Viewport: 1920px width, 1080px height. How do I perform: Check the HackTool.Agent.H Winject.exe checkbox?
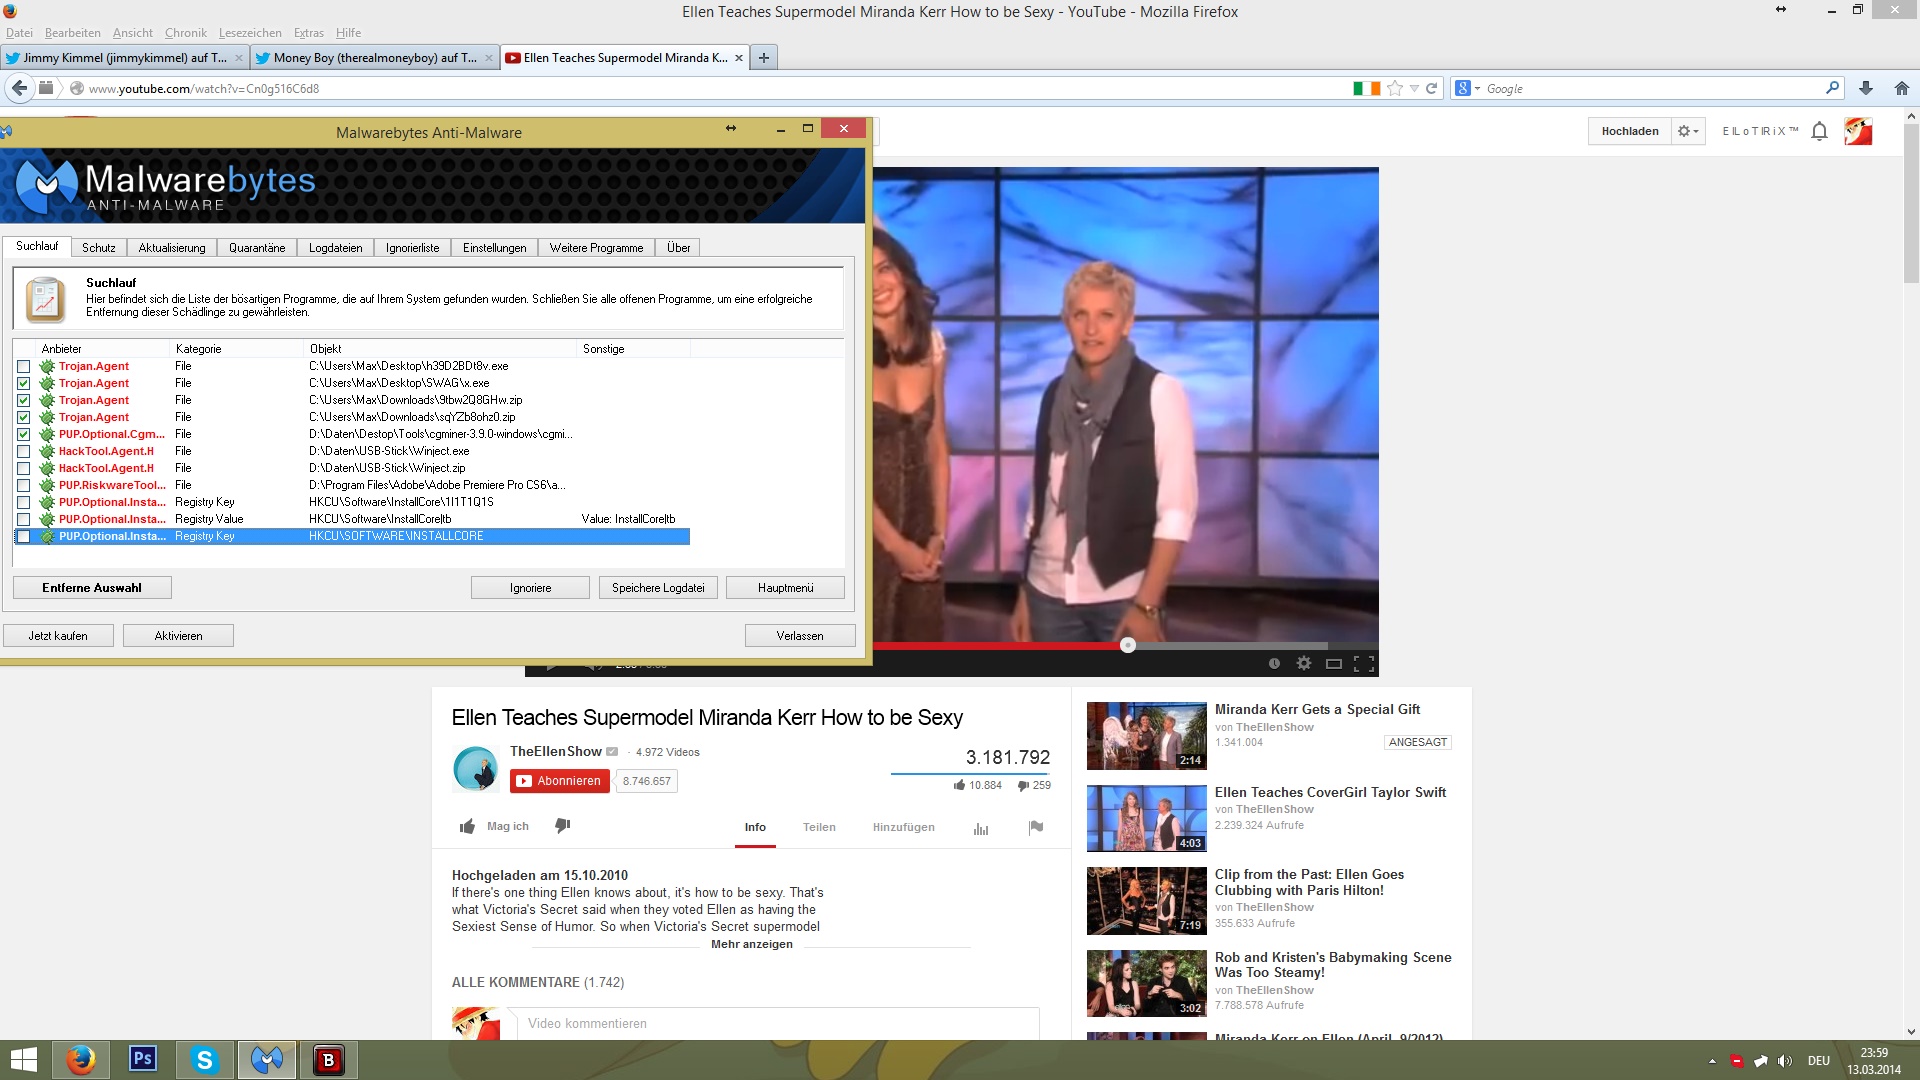tap(23, 451)
